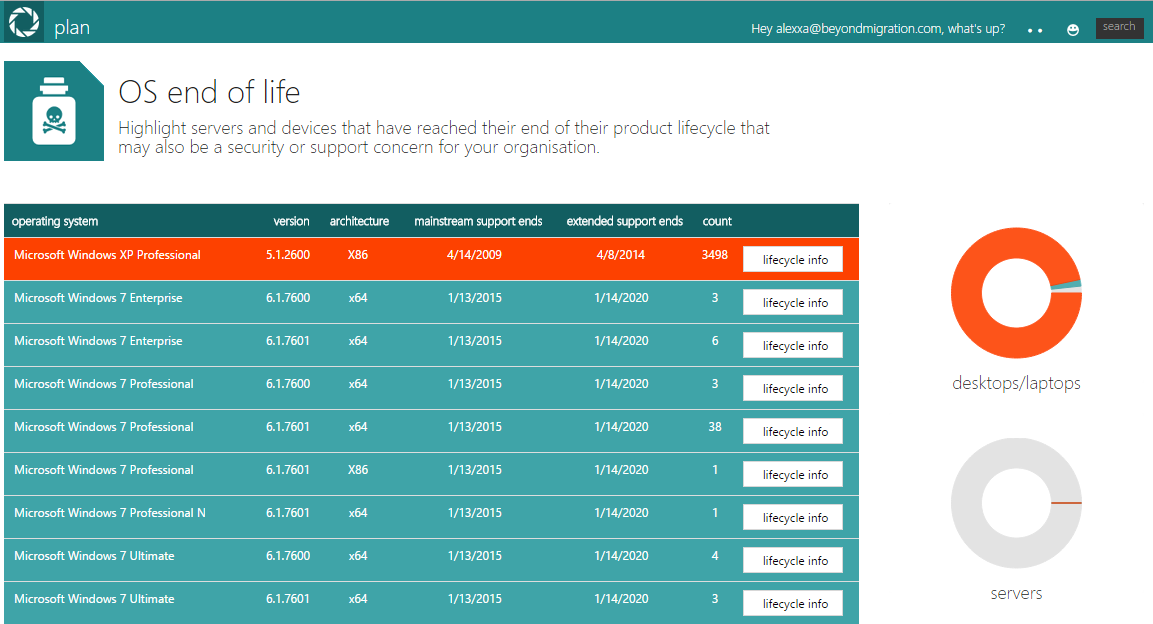Select Windows 7 Enterprise name in 6.1.7600 row
Screen dimensions: 1153x624
[98, 298]
